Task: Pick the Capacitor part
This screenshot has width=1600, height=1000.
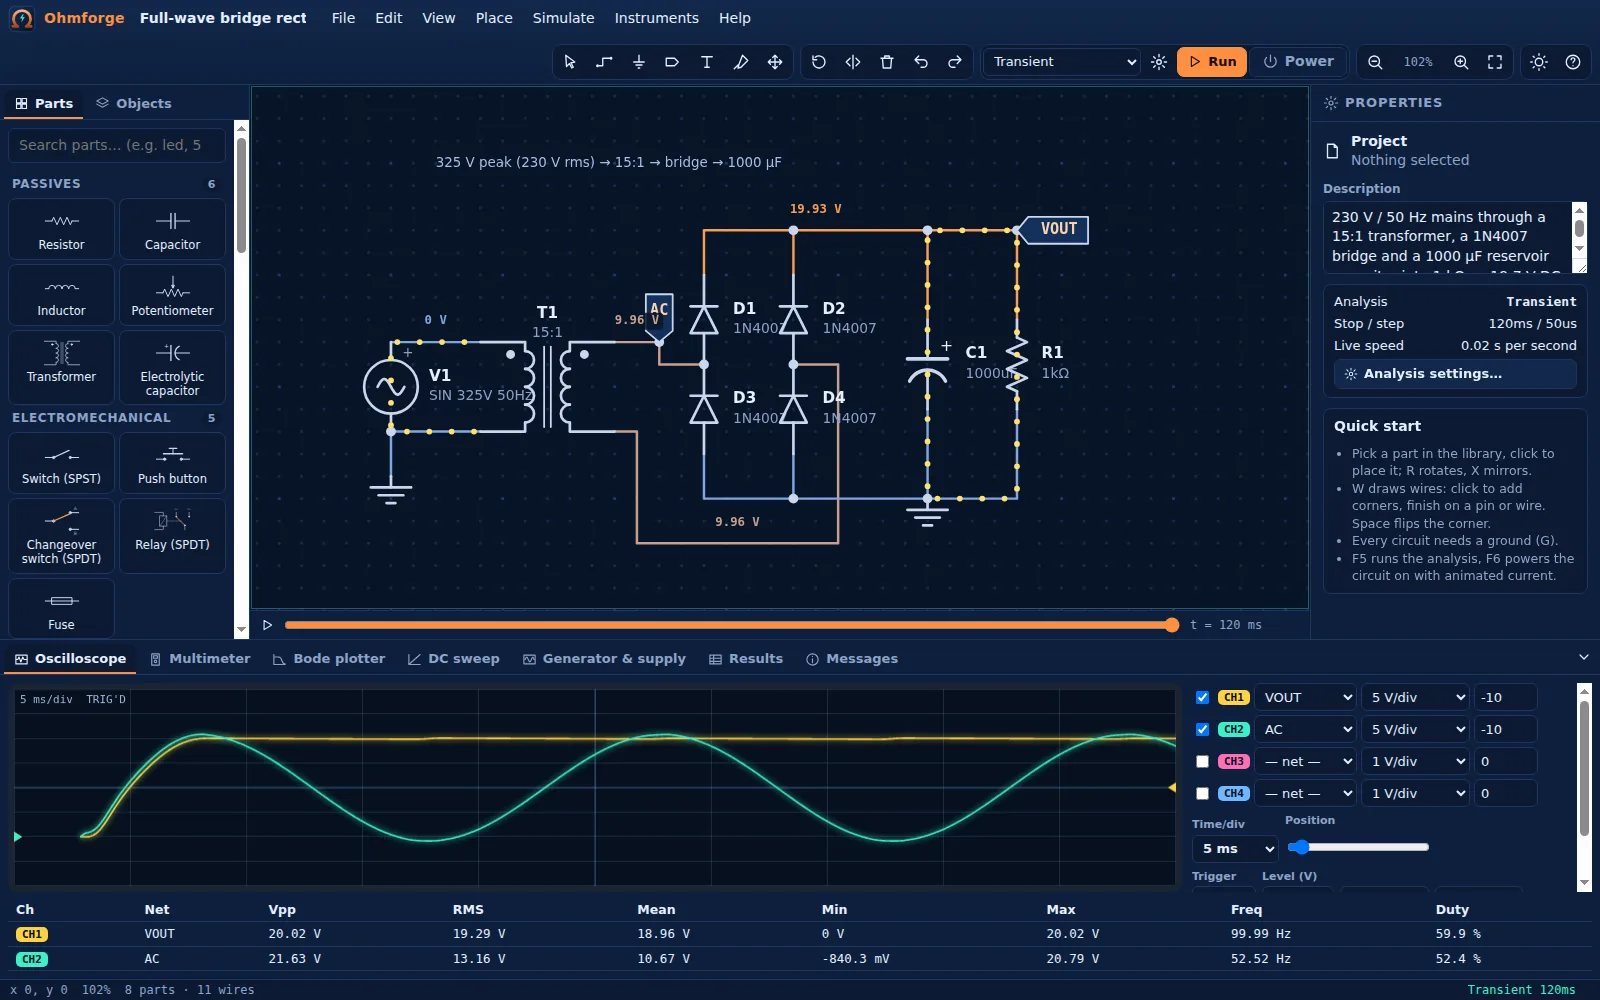Action: (172, 230)
